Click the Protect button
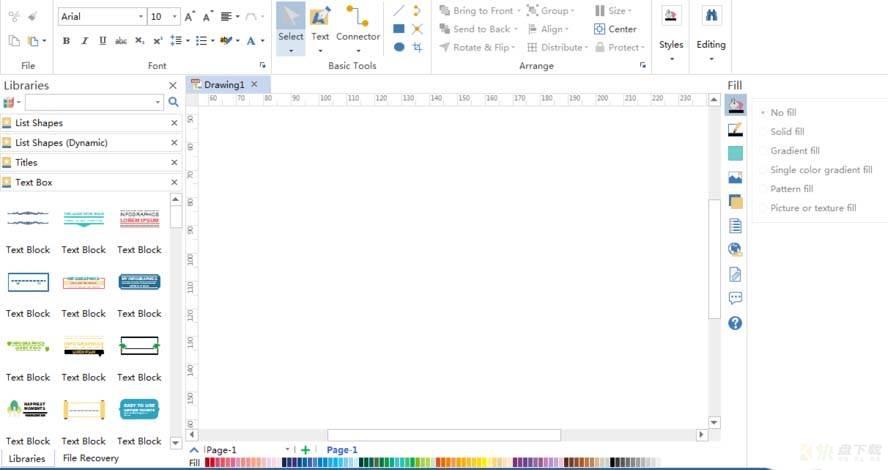This screenshot has height=470, width=888. click(x=620, y=47)
